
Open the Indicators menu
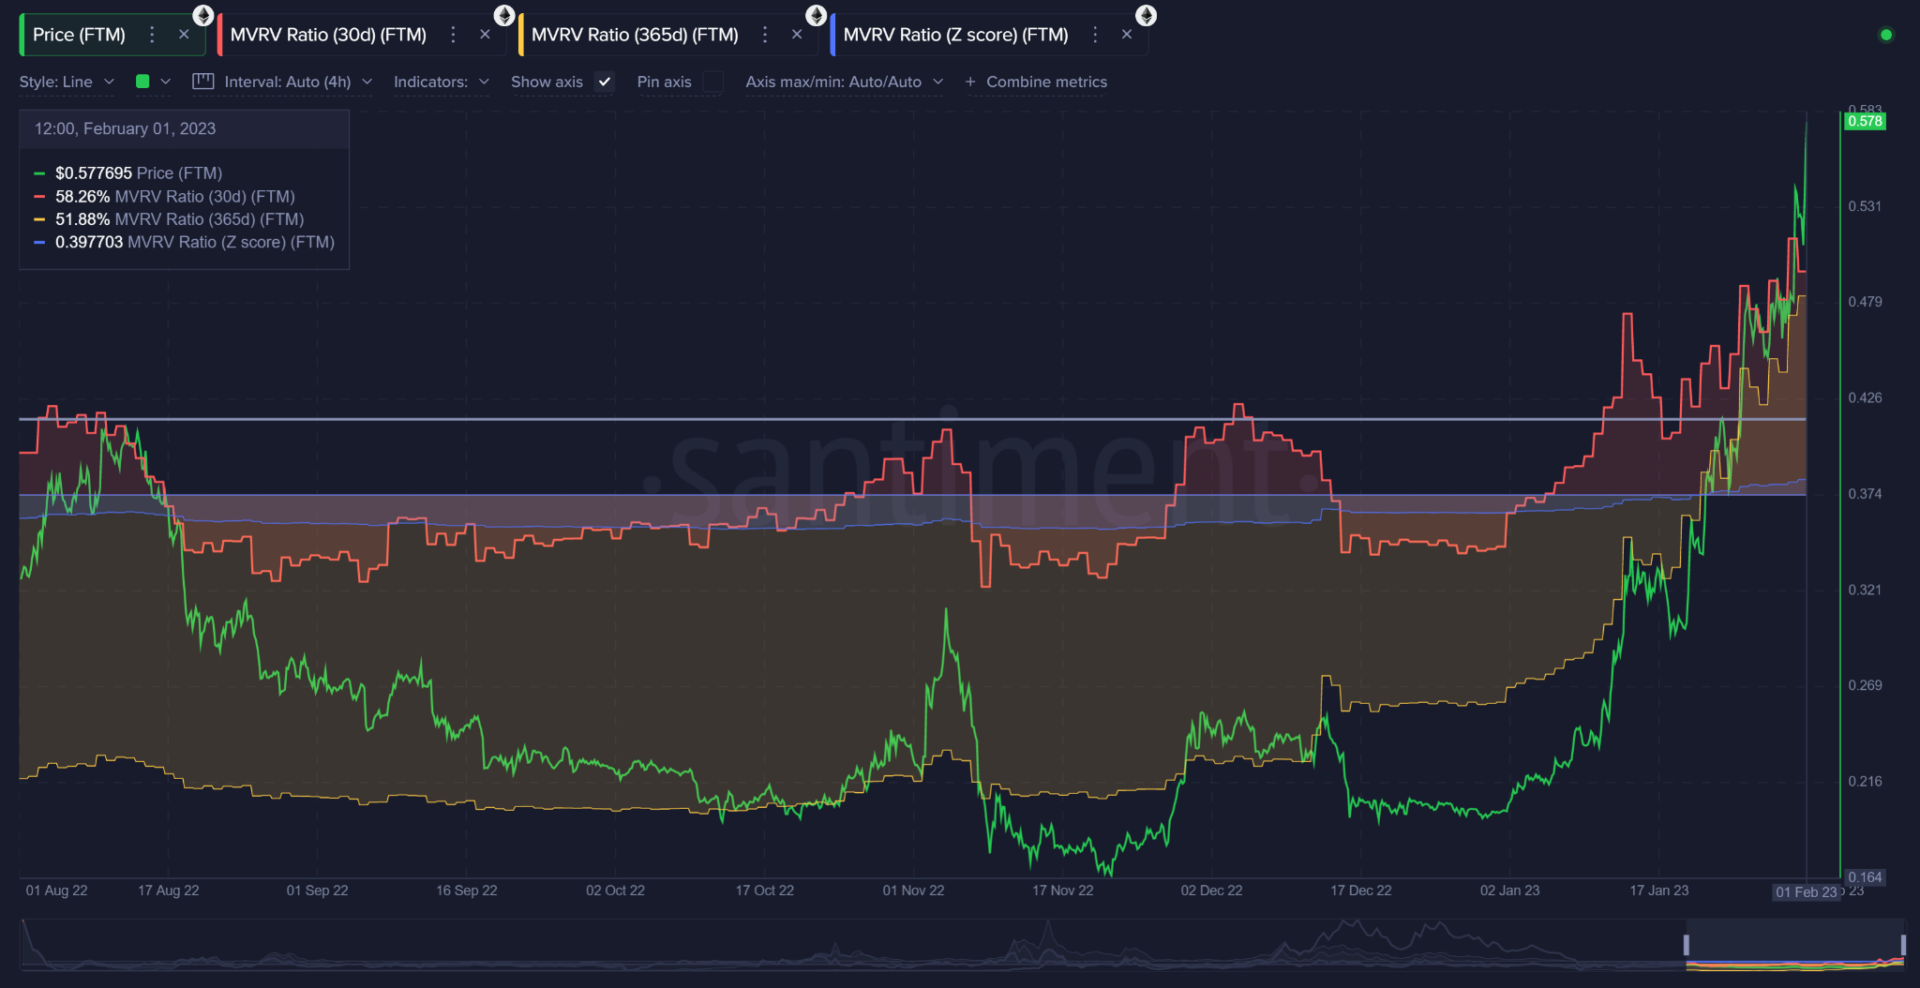point(440,81)
